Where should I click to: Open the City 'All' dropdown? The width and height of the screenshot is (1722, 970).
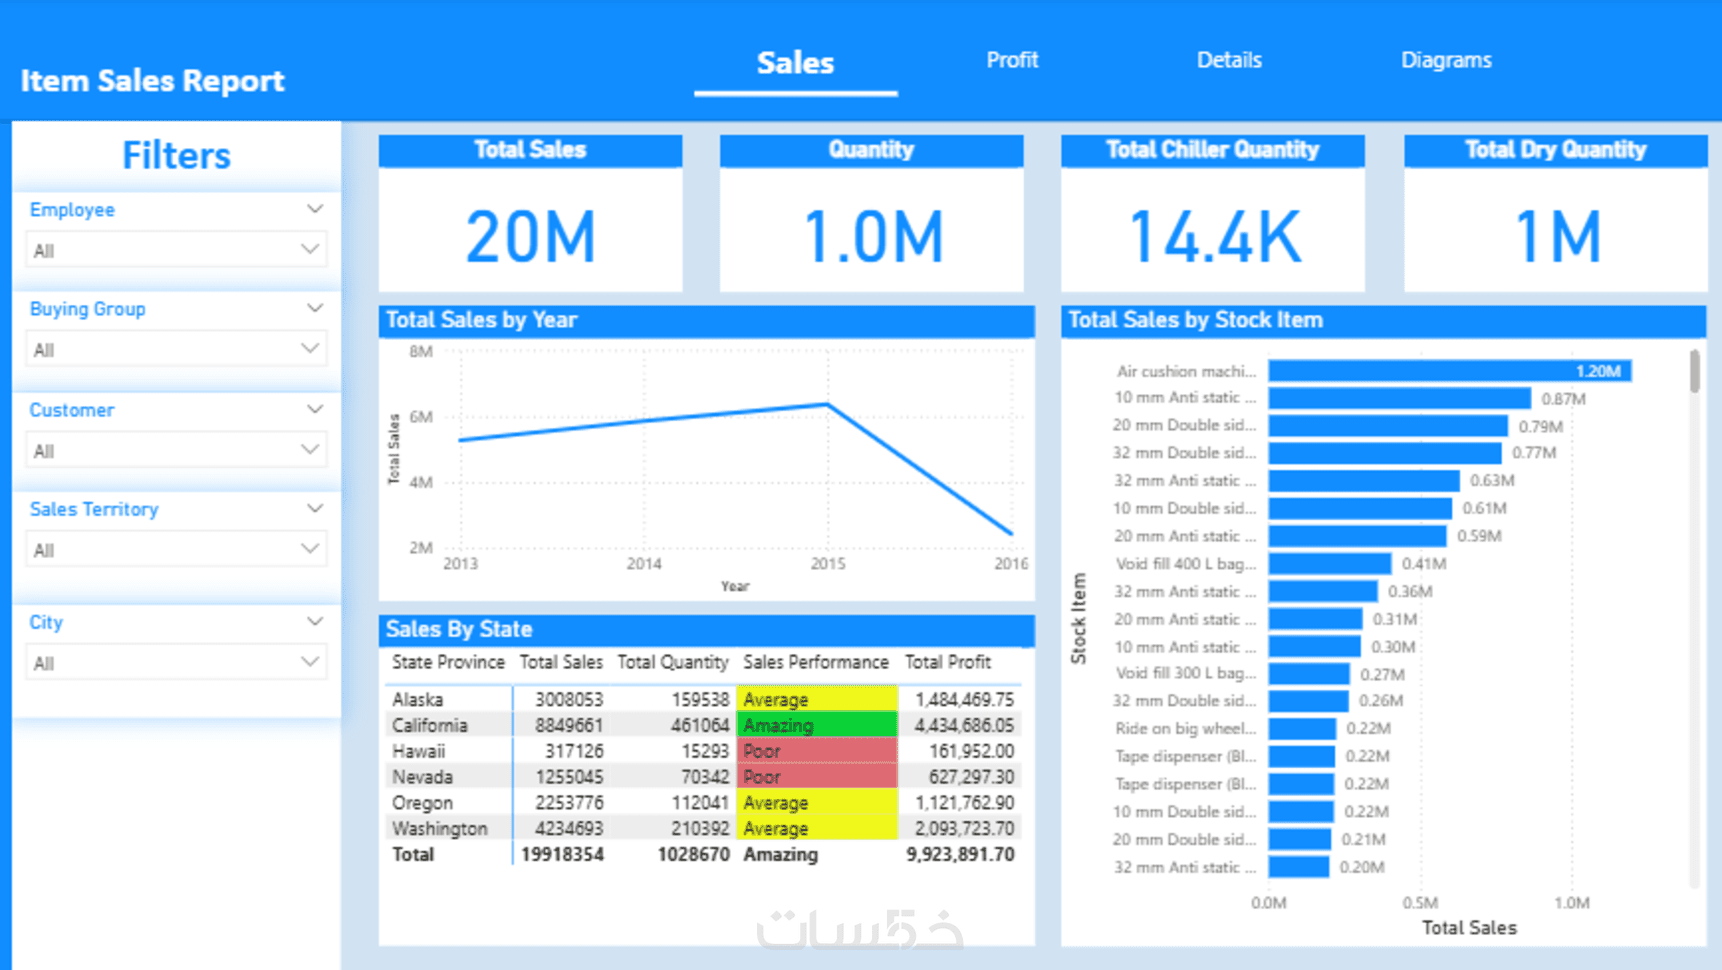point(176,662)
